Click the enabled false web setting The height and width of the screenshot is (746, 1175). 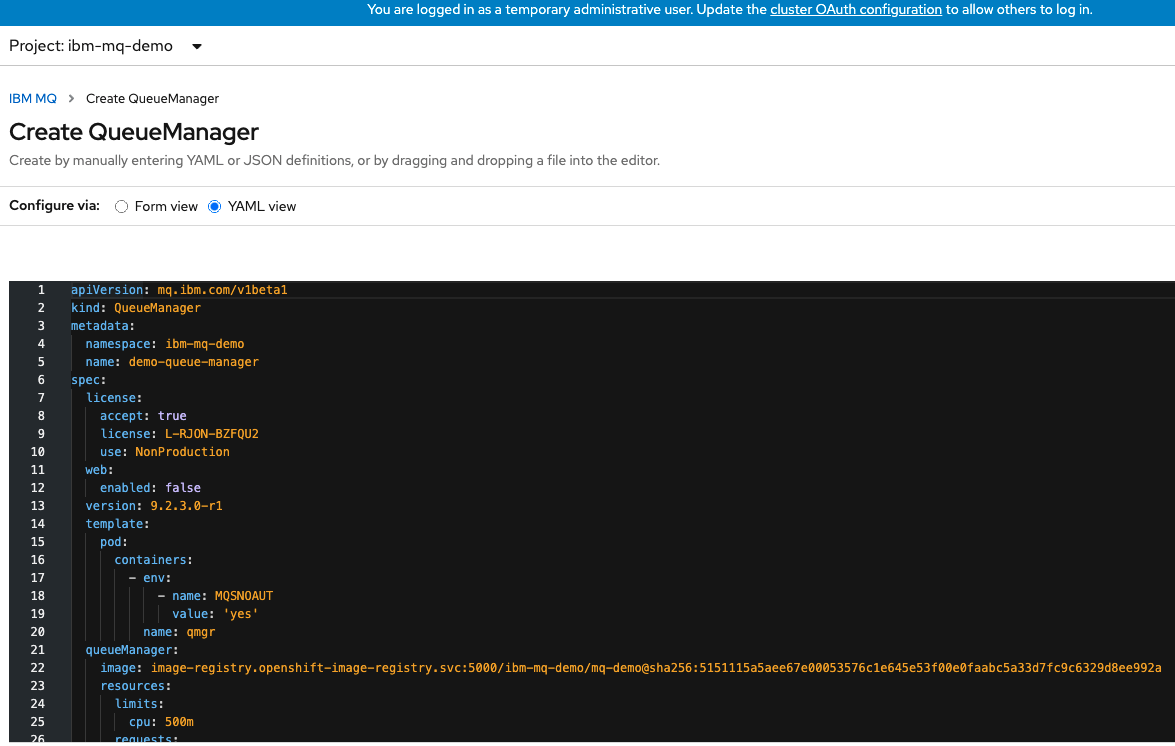click(183, 487)
